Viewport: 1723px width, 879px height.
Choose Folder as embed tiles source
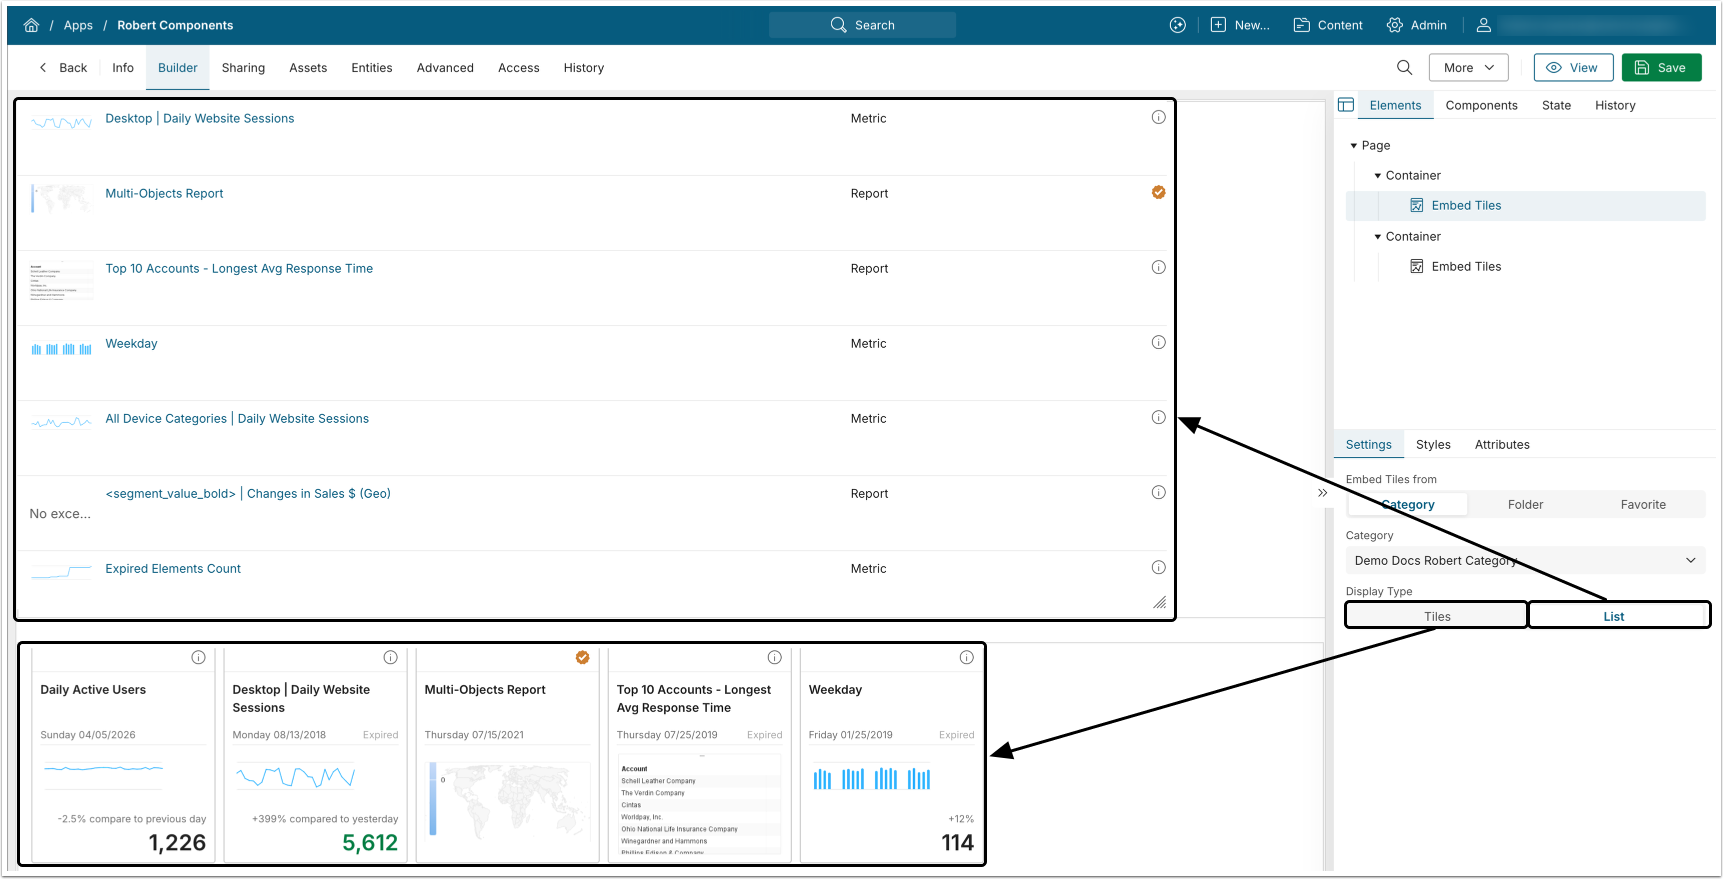pos(1525,505)
